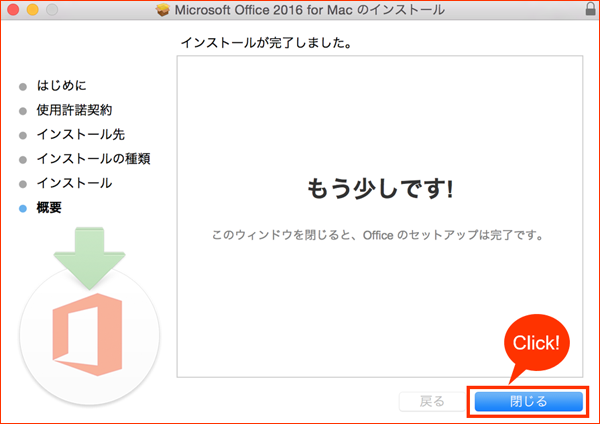Click the blue 閉じる button
Screen dimensions: 600x424
coord(528,401)
